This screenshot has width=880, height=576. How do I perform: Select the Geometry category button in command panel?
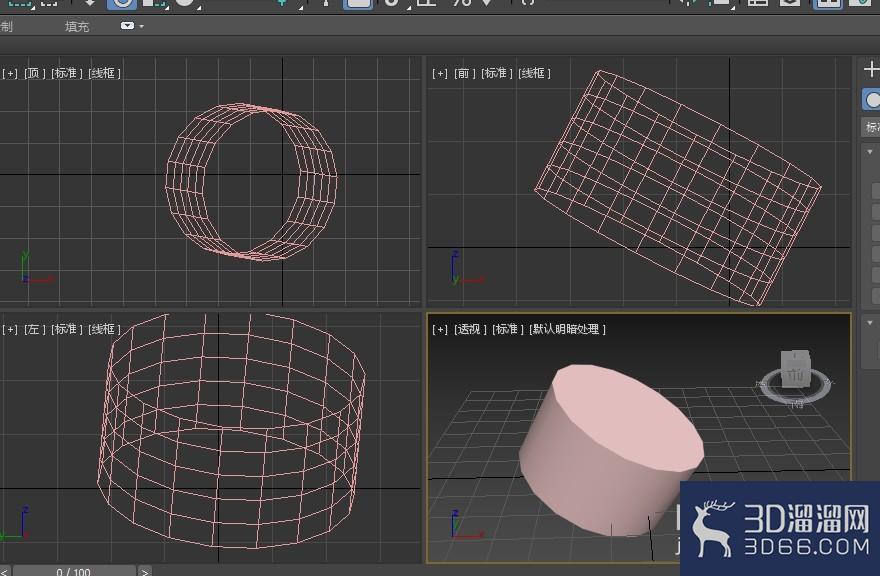coord(872,100)
